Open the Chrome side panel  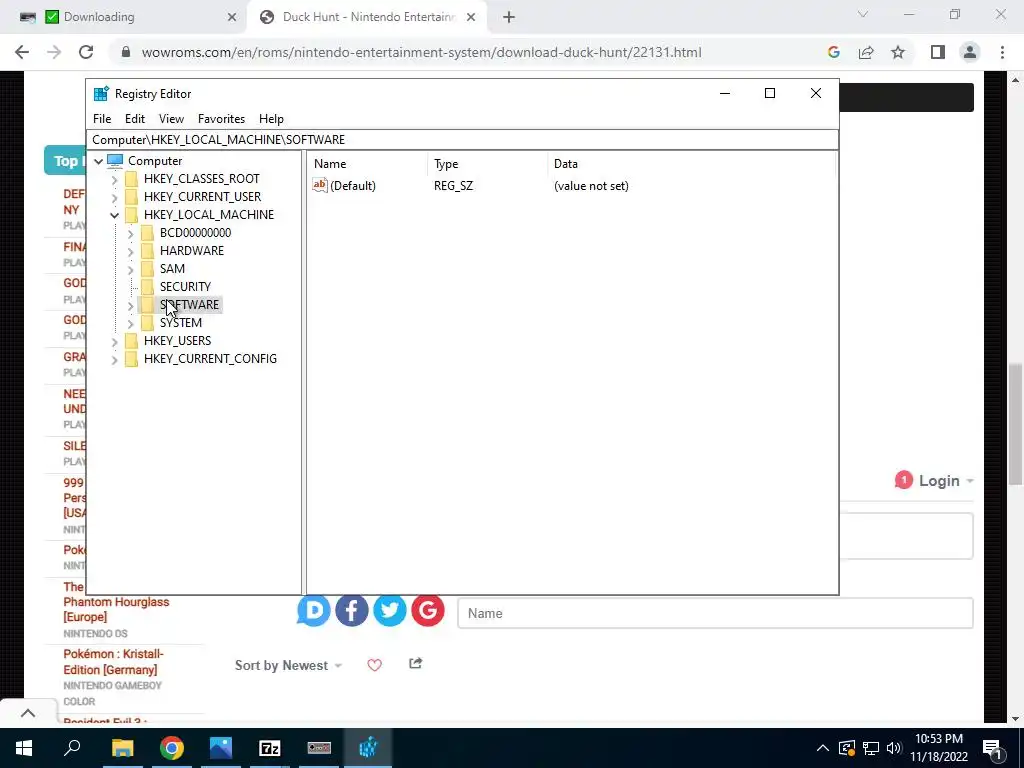click(x=938, y=52)
